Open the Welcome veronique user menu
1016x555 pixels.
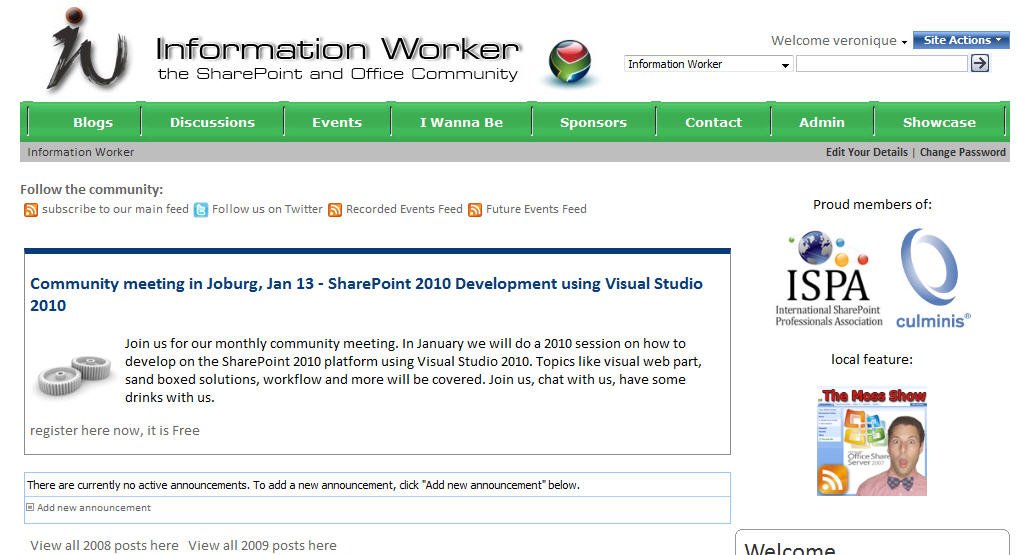[x=838, y=41]
